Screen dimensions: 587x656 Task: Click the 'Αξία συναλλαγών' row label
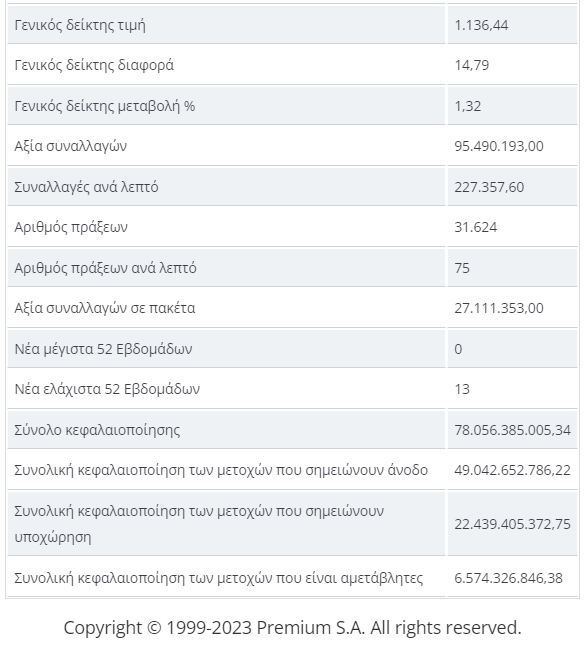[70, 146]
